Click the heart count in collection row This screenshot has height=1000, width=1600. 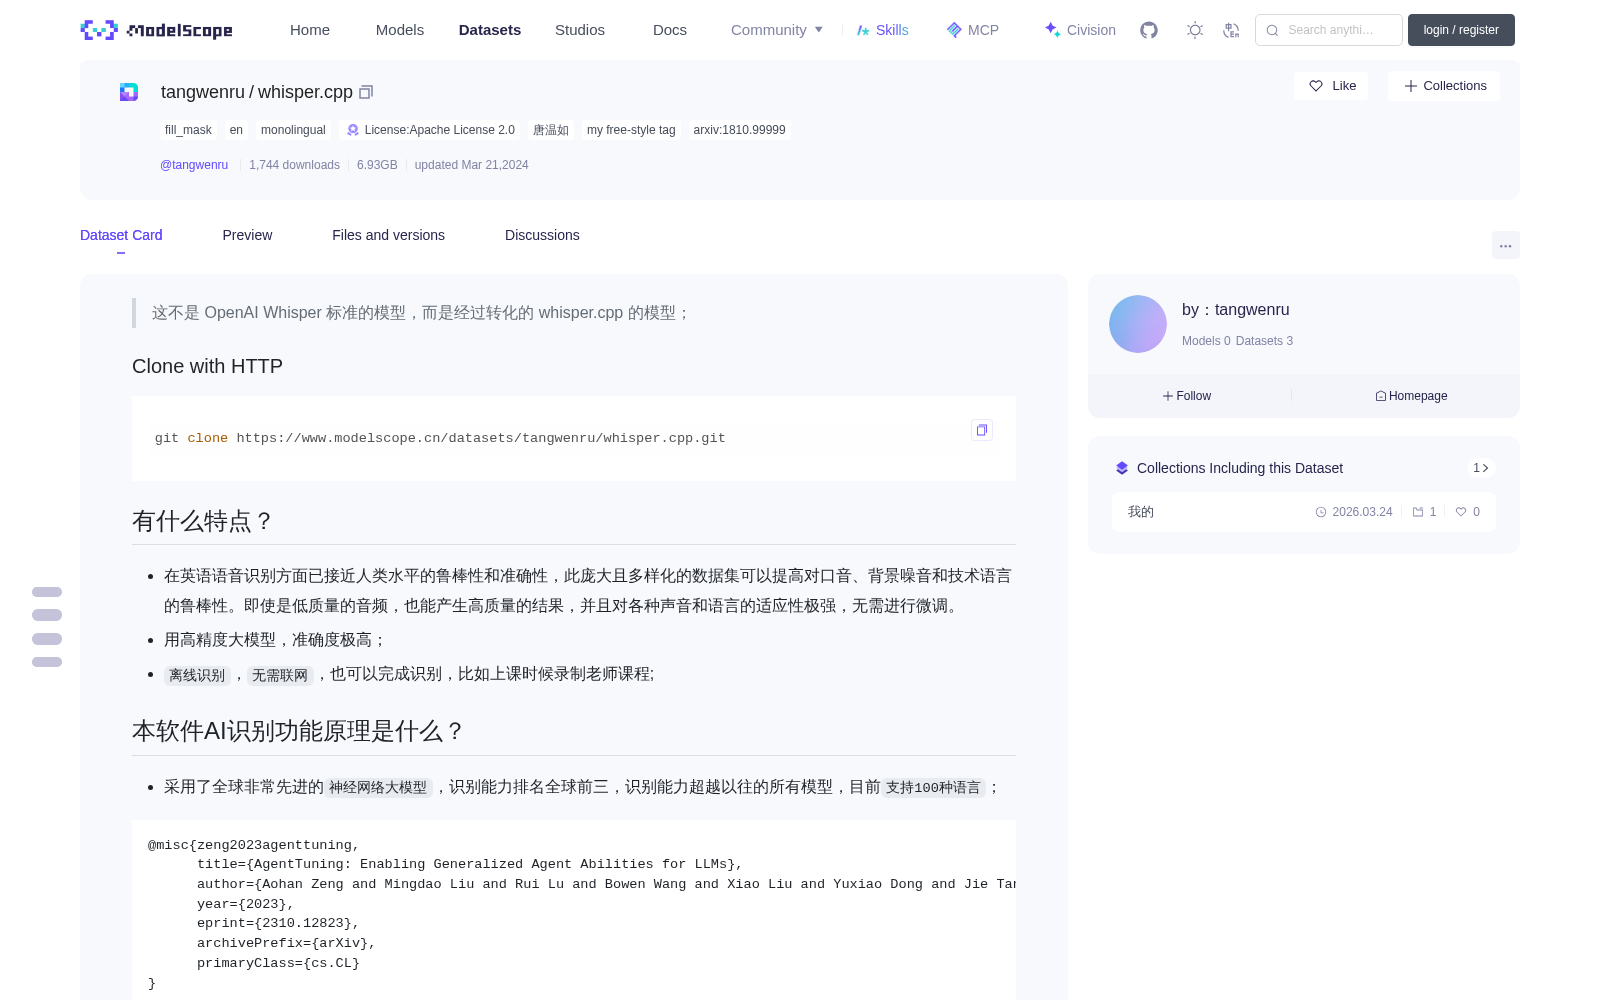click(x=1468, y=512)
